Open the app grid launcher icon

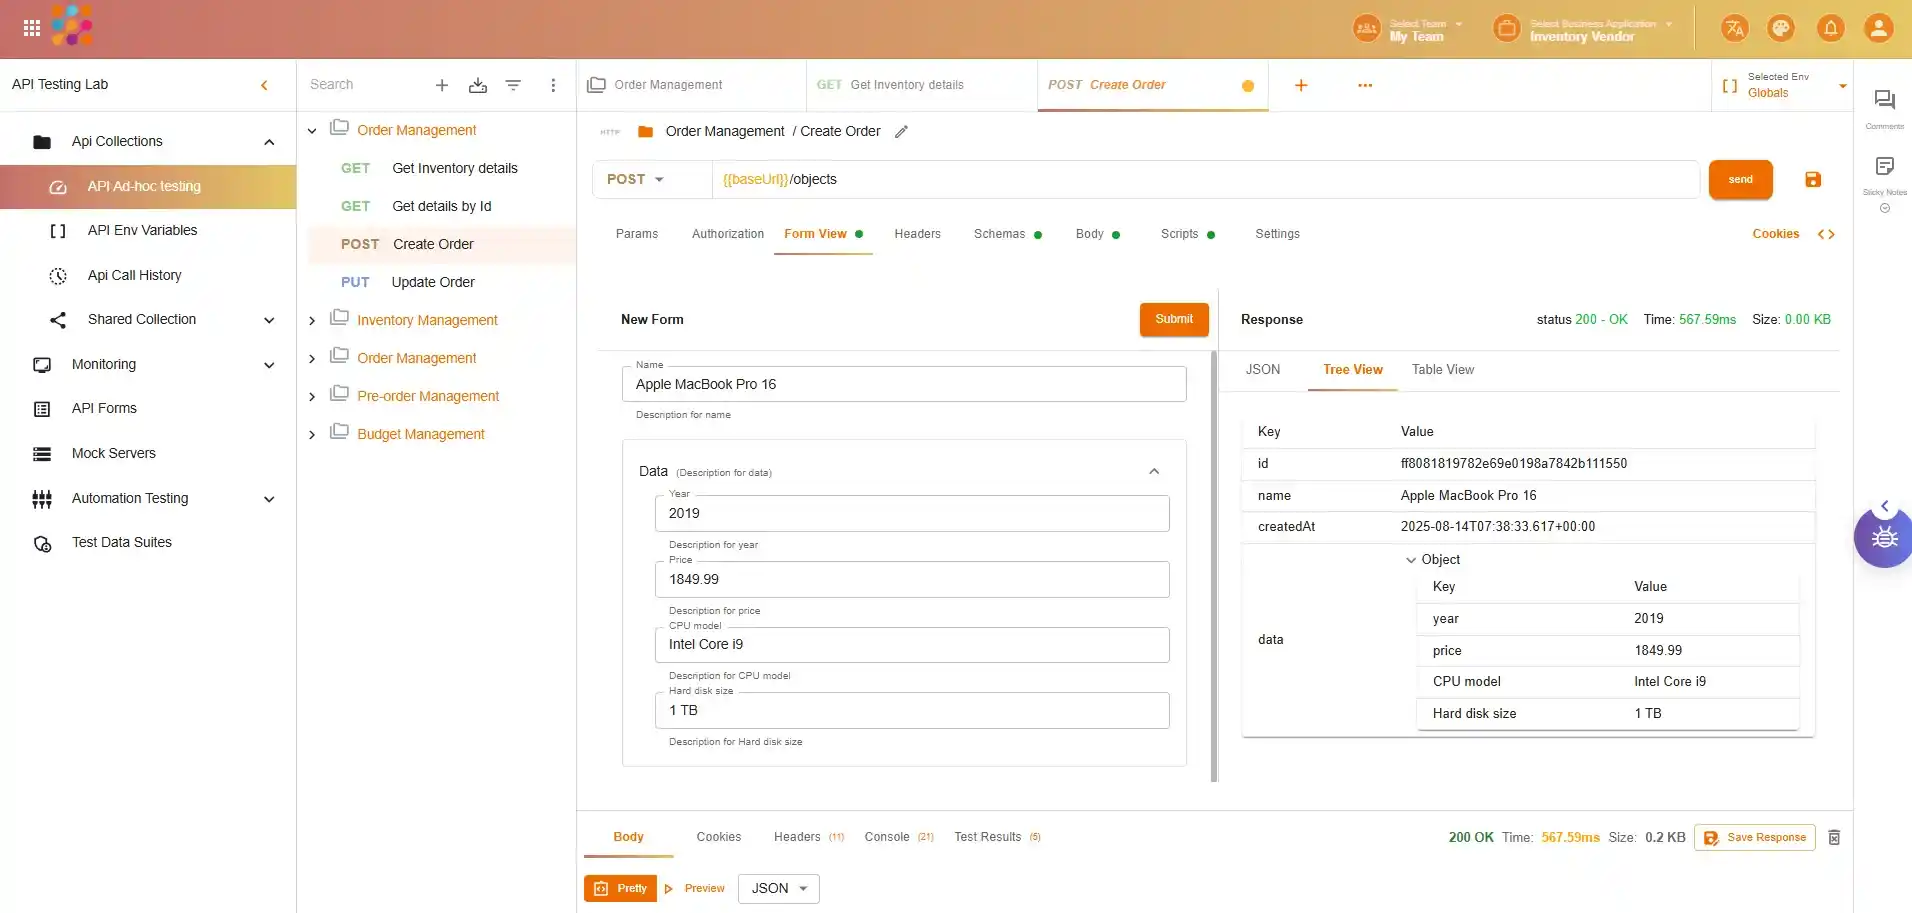pyautogui.click(x=32, y=29)
